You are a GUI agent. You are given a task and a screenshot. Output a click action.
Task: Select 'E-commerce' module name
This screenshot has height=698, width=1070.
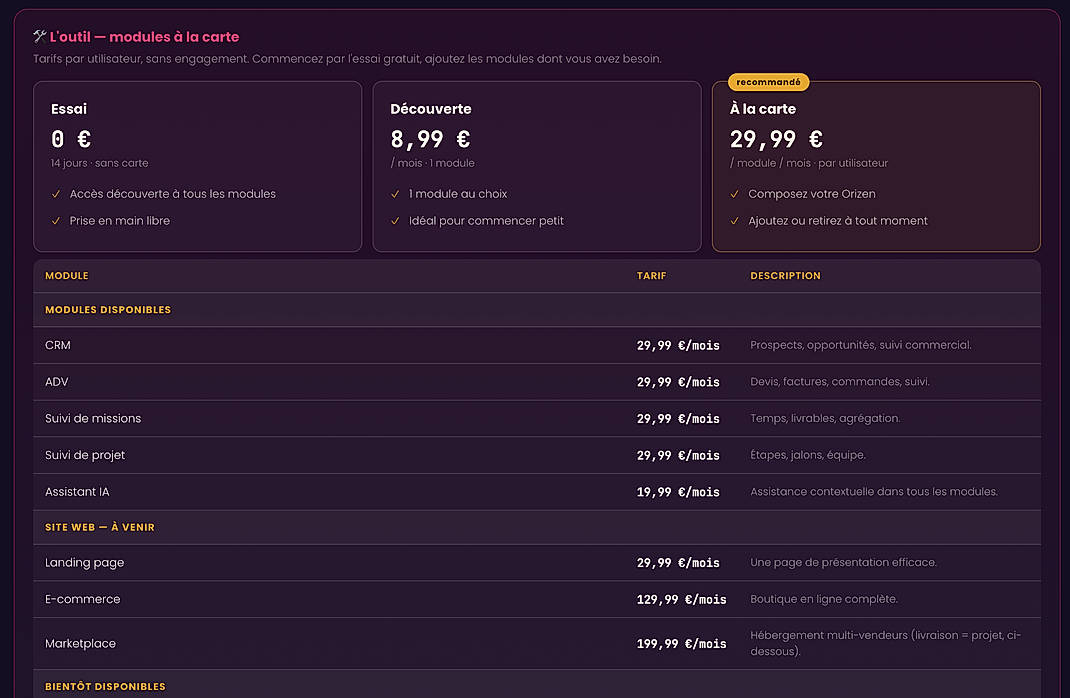[83, 599]
